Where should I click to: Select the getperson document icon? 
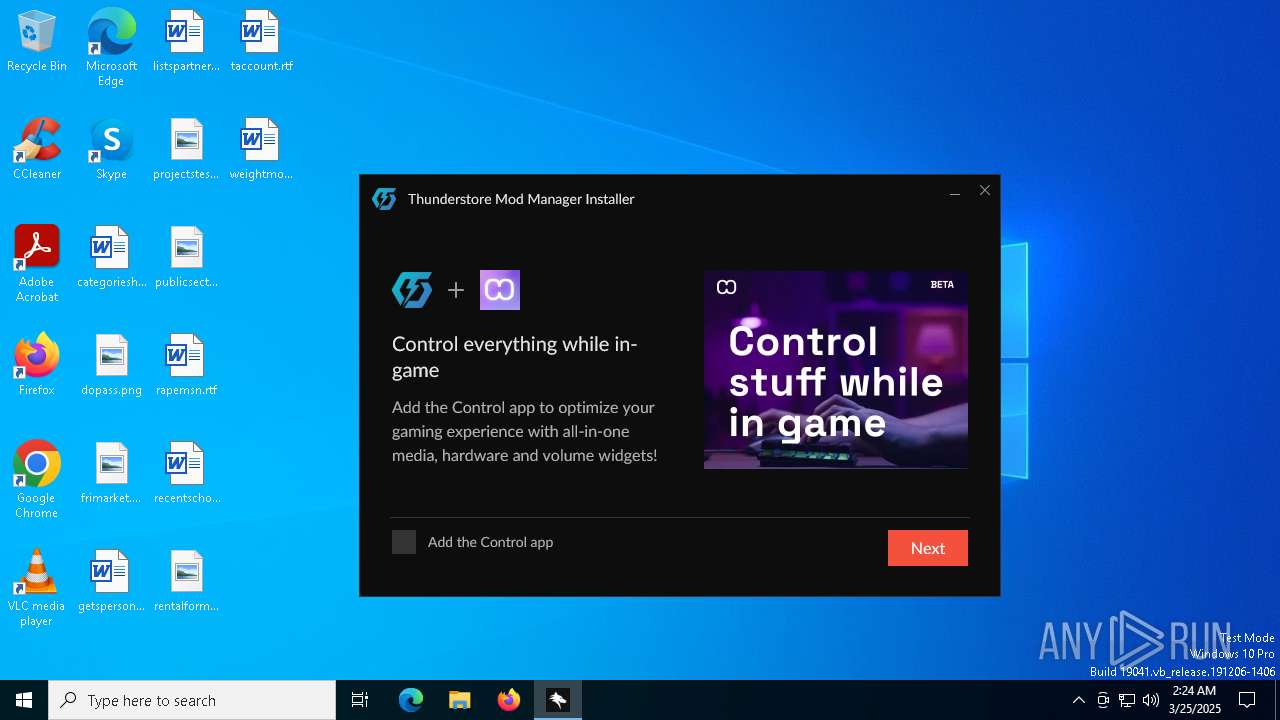click(x=111, y=582)
